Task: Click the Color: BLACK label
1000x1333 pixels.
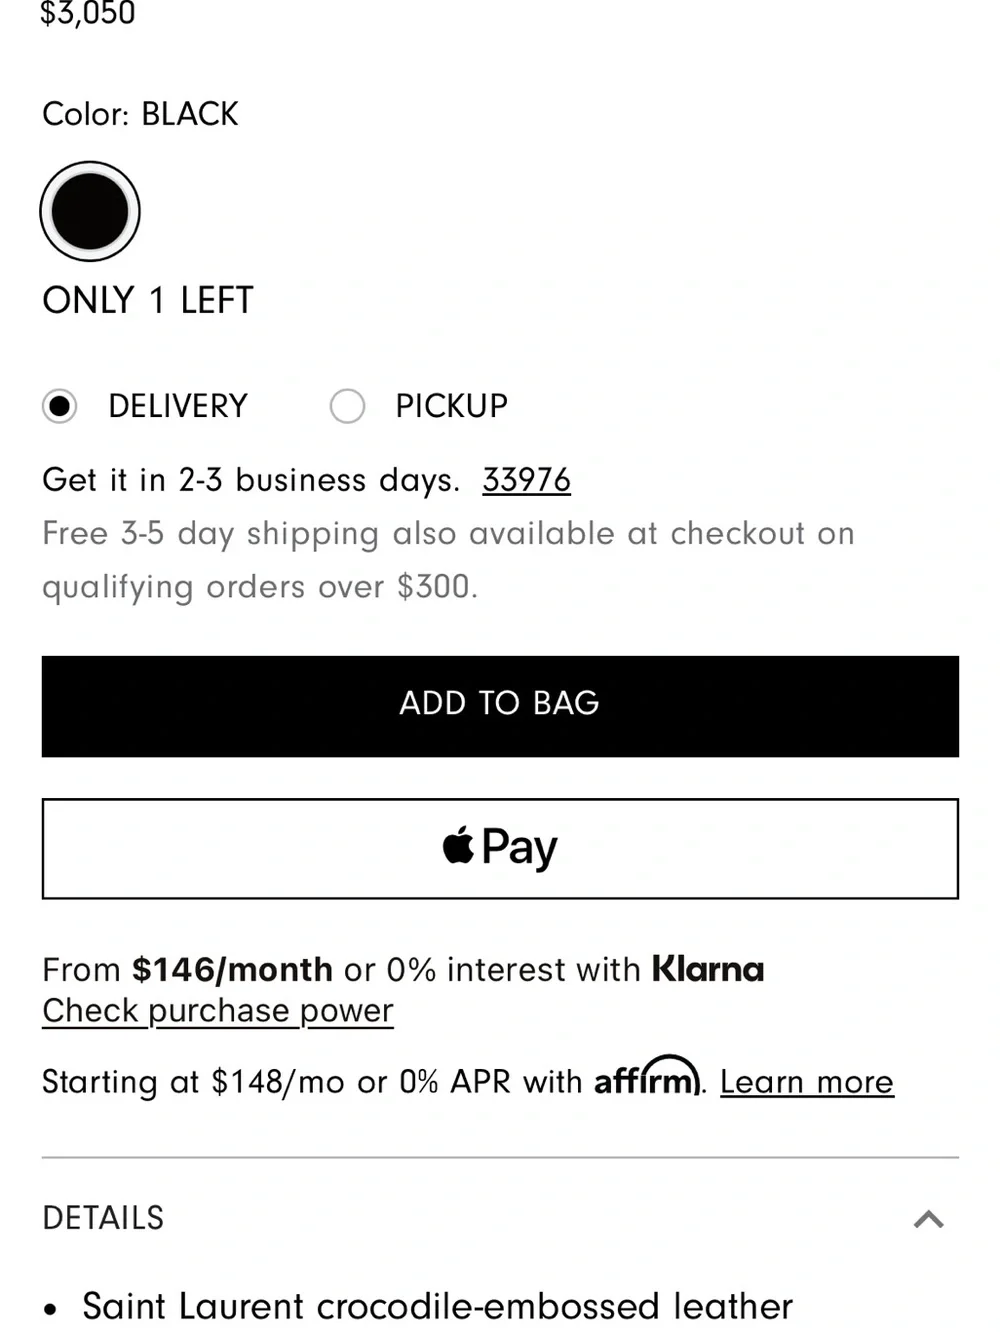Action: tap(140, 114)
